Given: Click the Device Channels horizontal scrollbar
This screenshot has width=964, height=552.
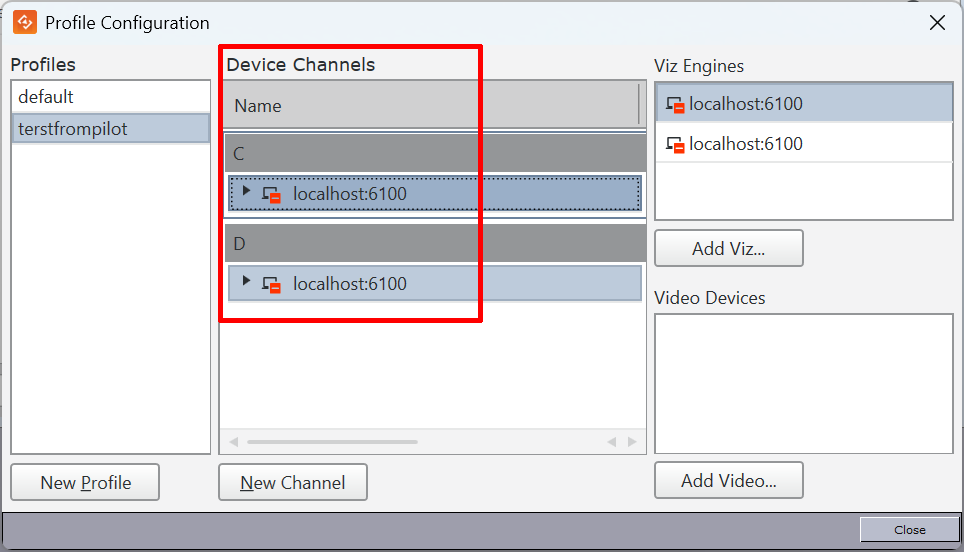Looking at the screenshot, I should [x=332, y=441].
